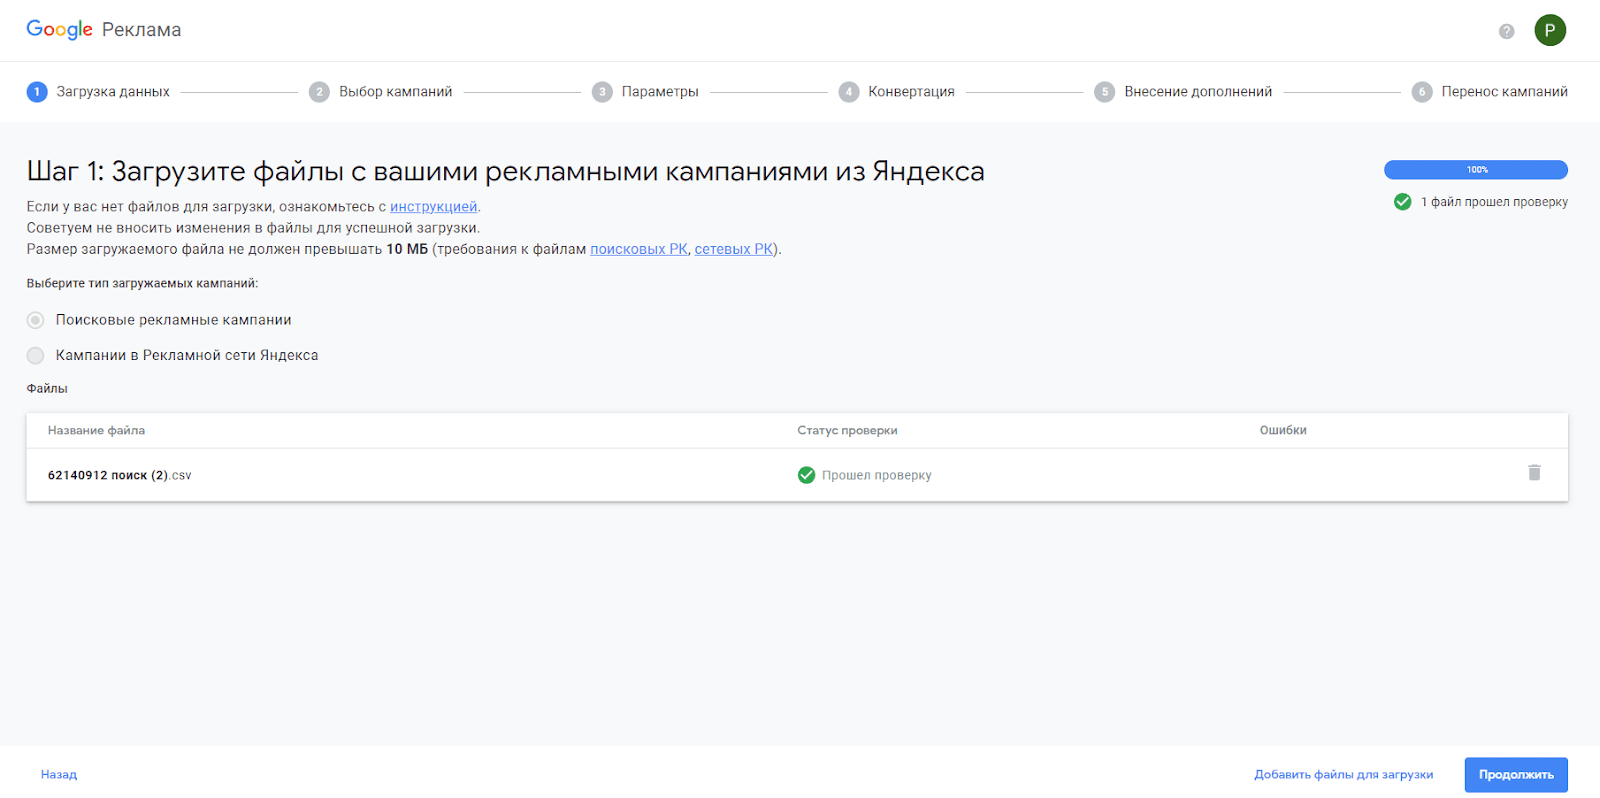
Task: Click the Продолжить button
Action: pos(1516,775)
